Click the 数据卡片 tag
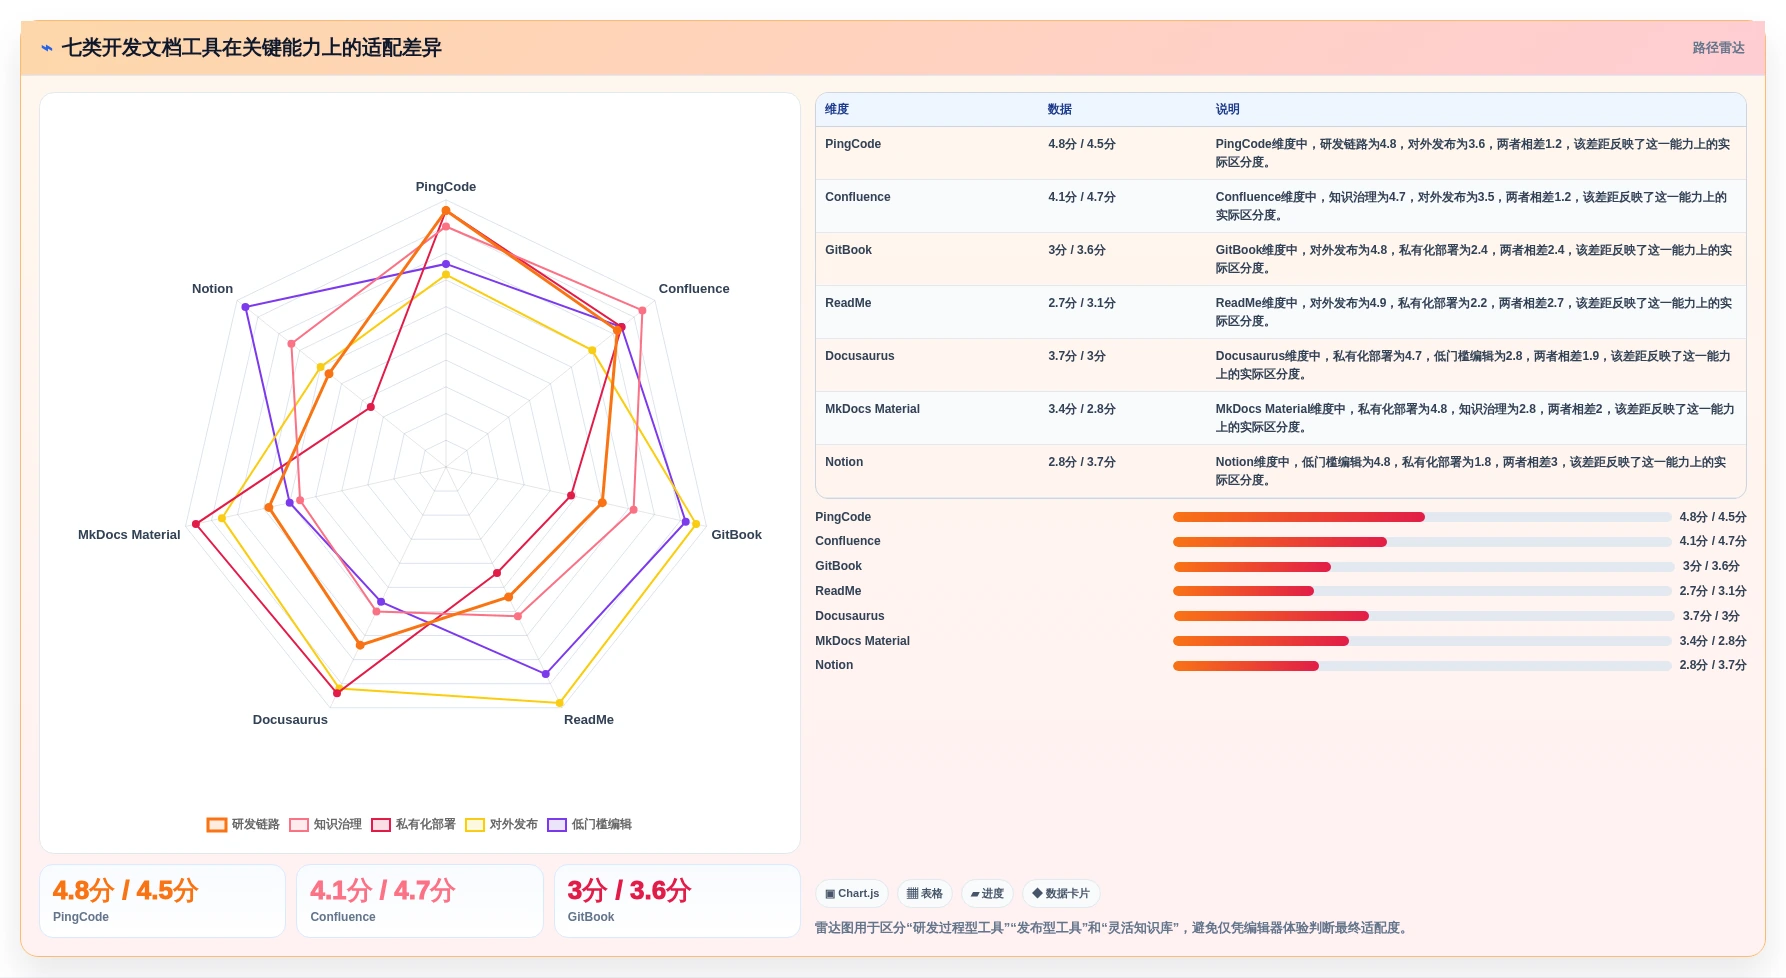This screenshot has width=1786, height=978. click(1061, 894)
